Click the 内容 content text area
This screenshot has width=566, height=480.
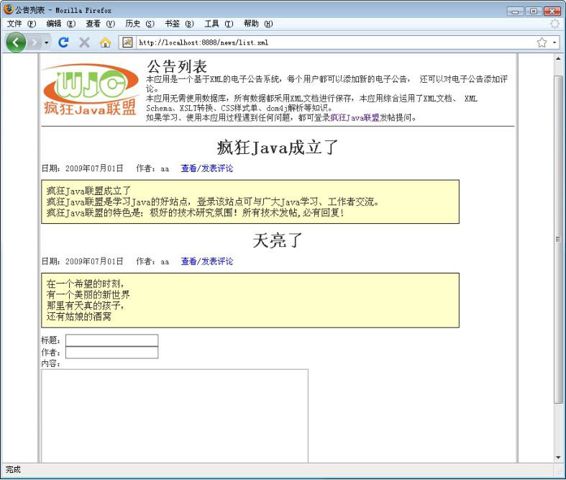[x=175, y=416]
